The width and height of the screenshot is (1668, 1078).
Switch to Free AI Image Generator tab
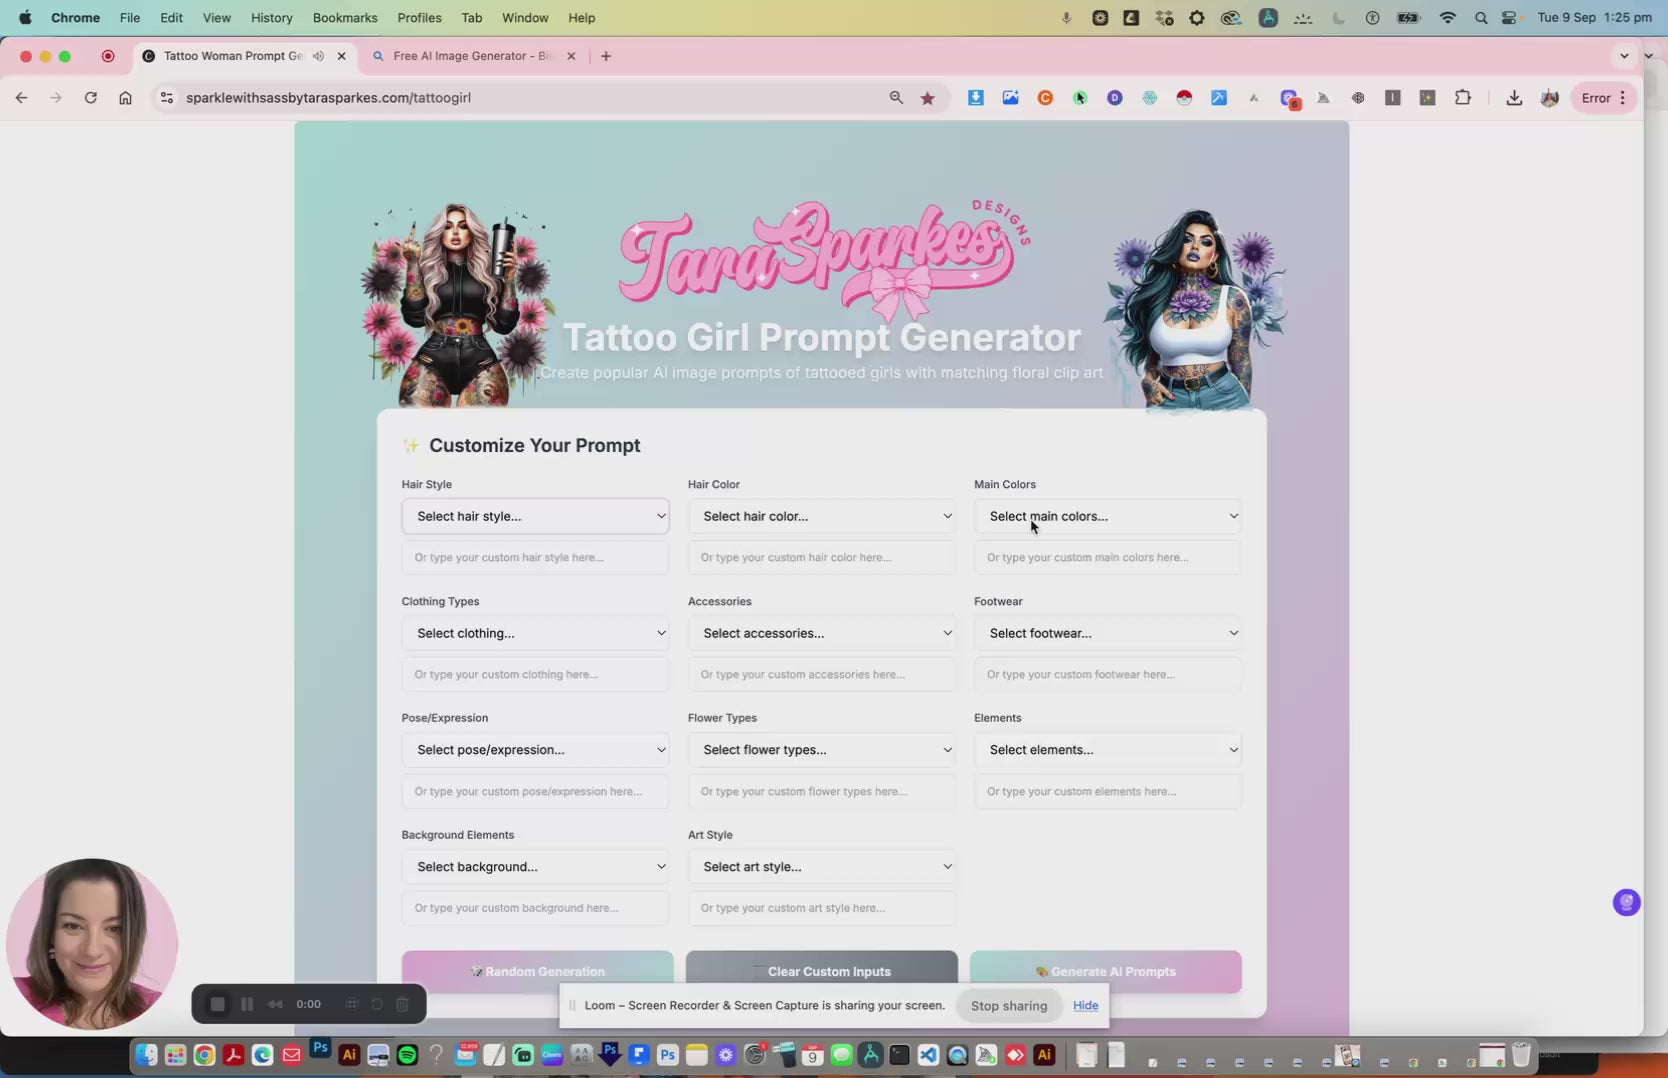472,56
